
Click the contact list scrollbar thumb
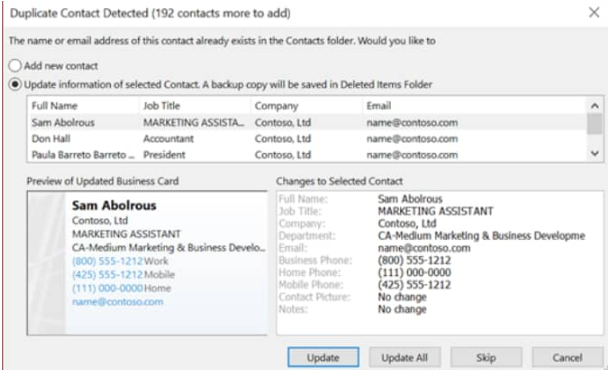[595, 124]
